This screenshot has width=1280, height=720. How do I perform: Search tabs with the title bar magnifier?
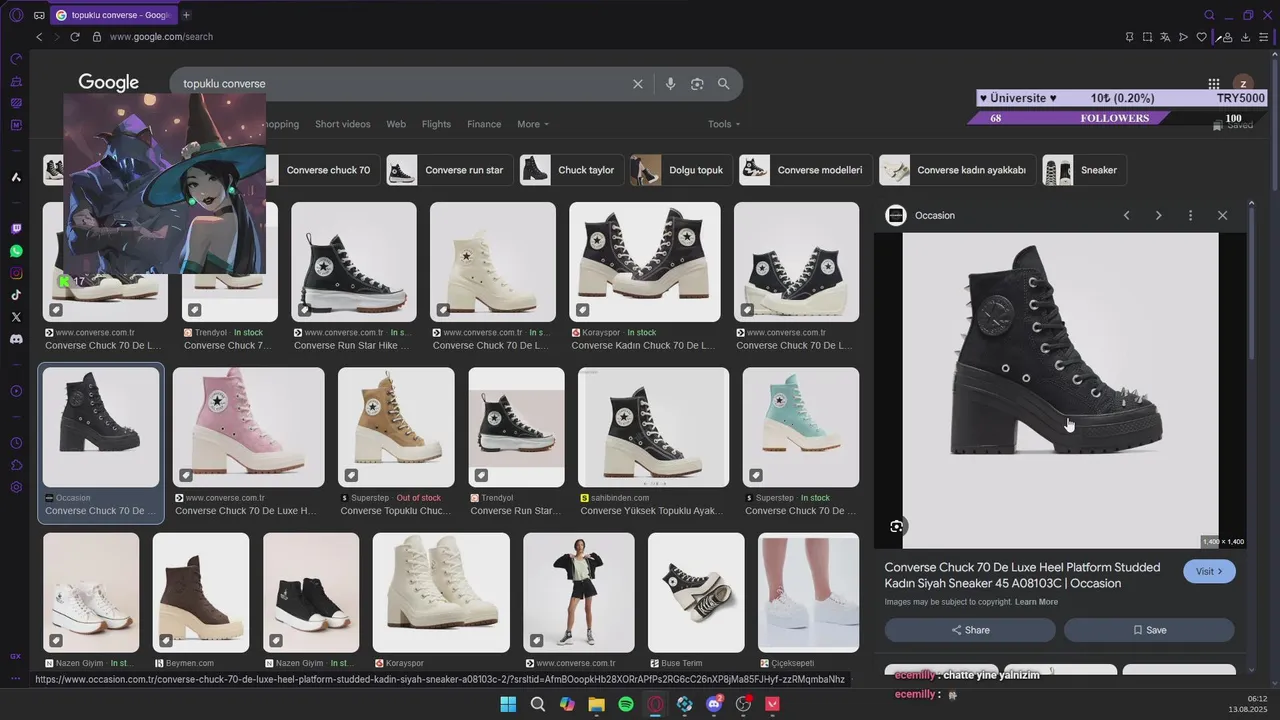1209,15
